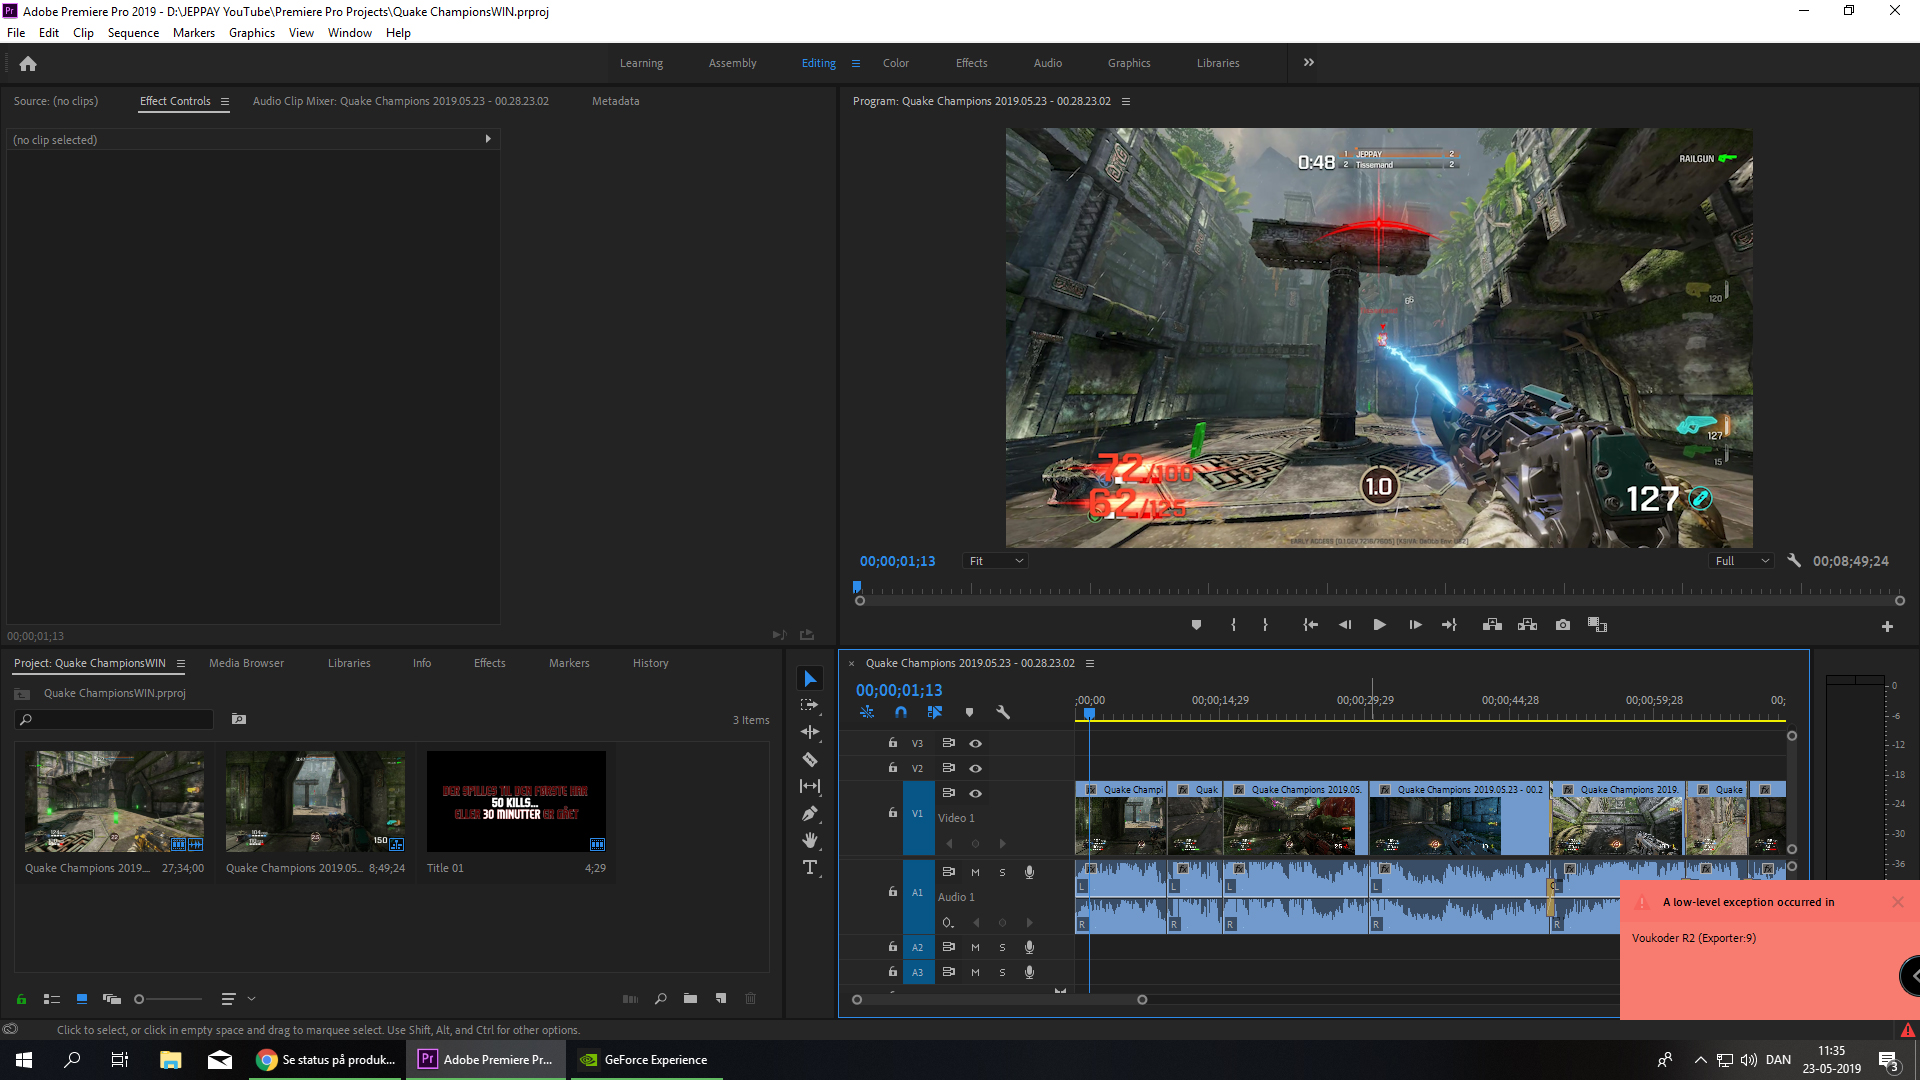Toggle the lock on track V3

[x=893, y=743]
